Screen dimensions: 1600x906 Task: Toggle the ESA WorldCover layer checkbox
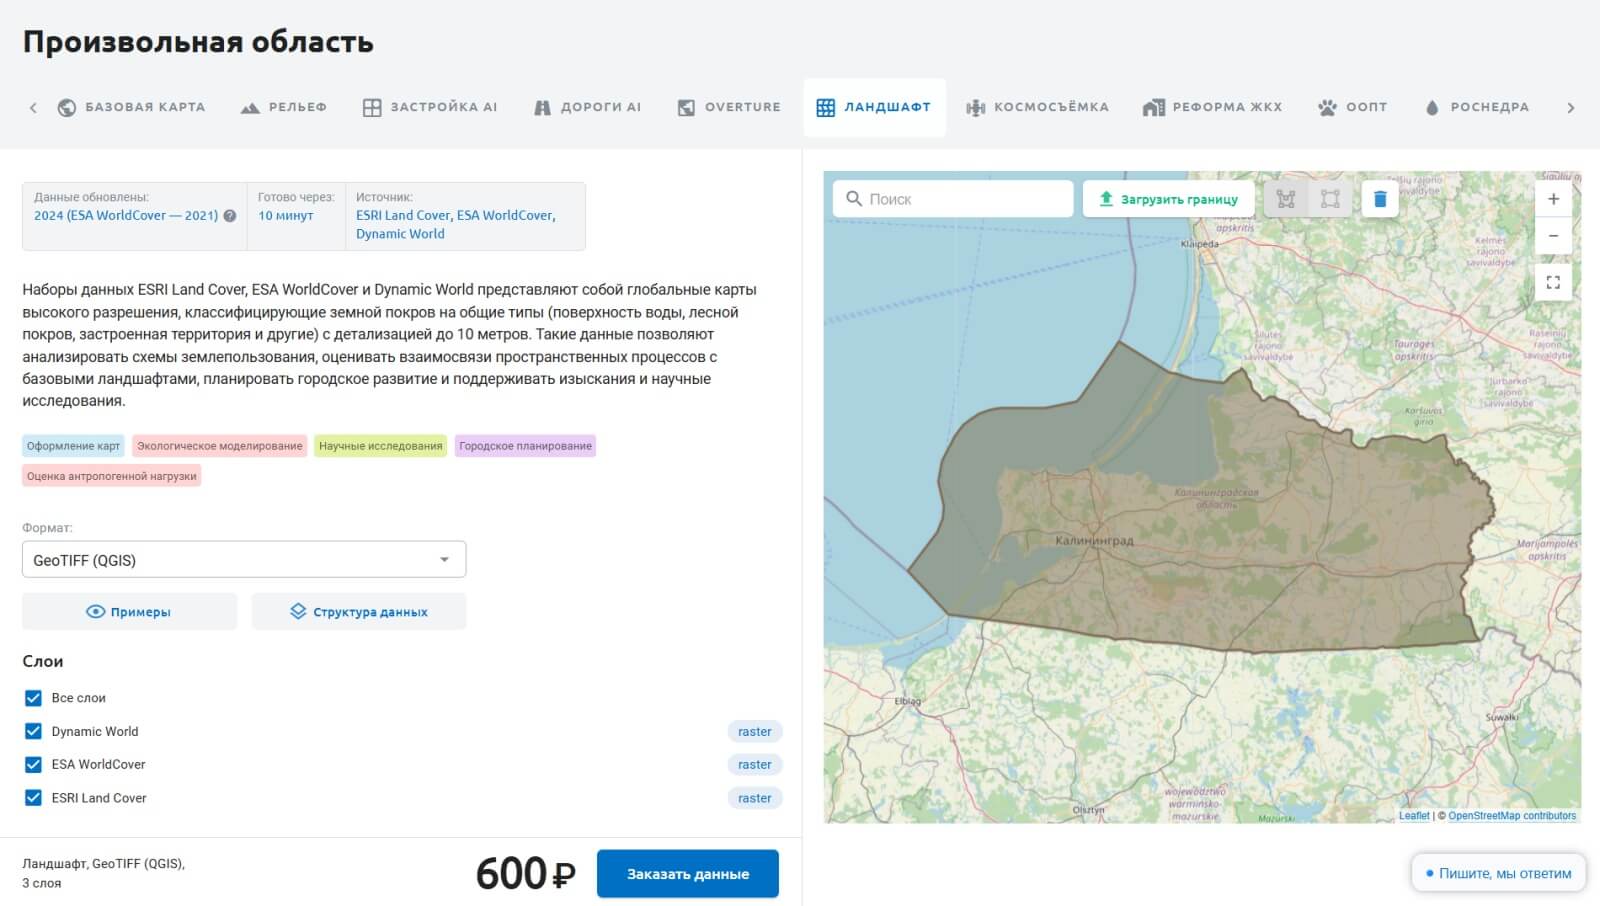(x=33, y=764)
